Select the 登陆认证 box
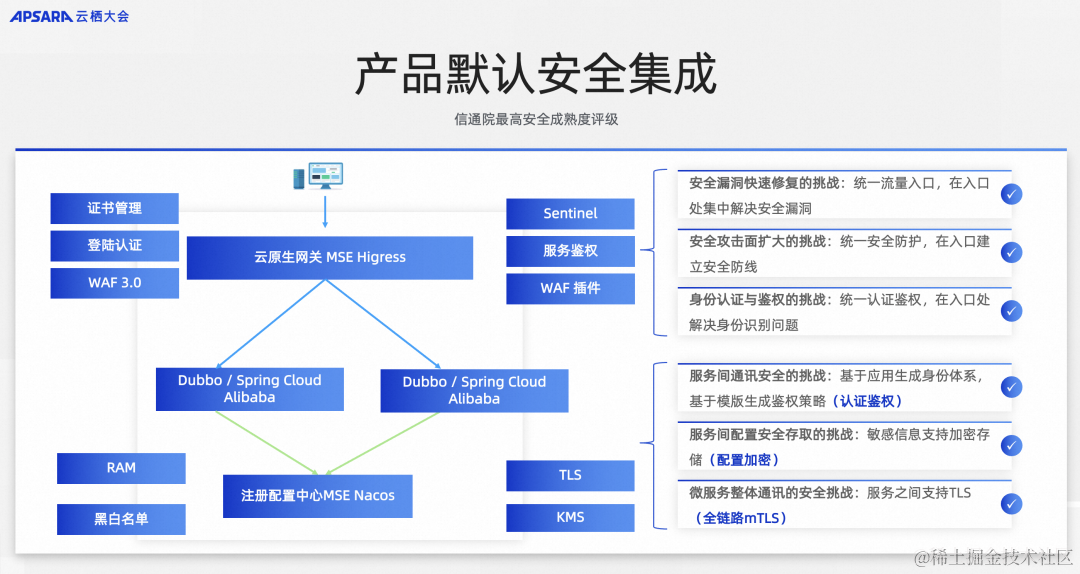Image resolution: width=1080 pixels, height=574 pixels. tap(114, 245)
